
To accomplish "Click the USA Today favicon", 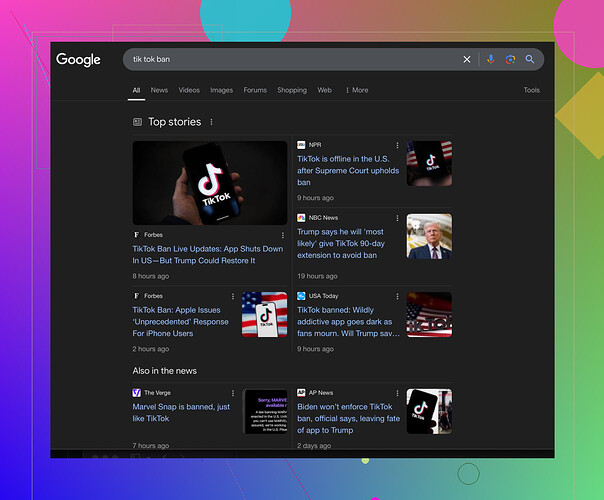I will click(301, 296).
